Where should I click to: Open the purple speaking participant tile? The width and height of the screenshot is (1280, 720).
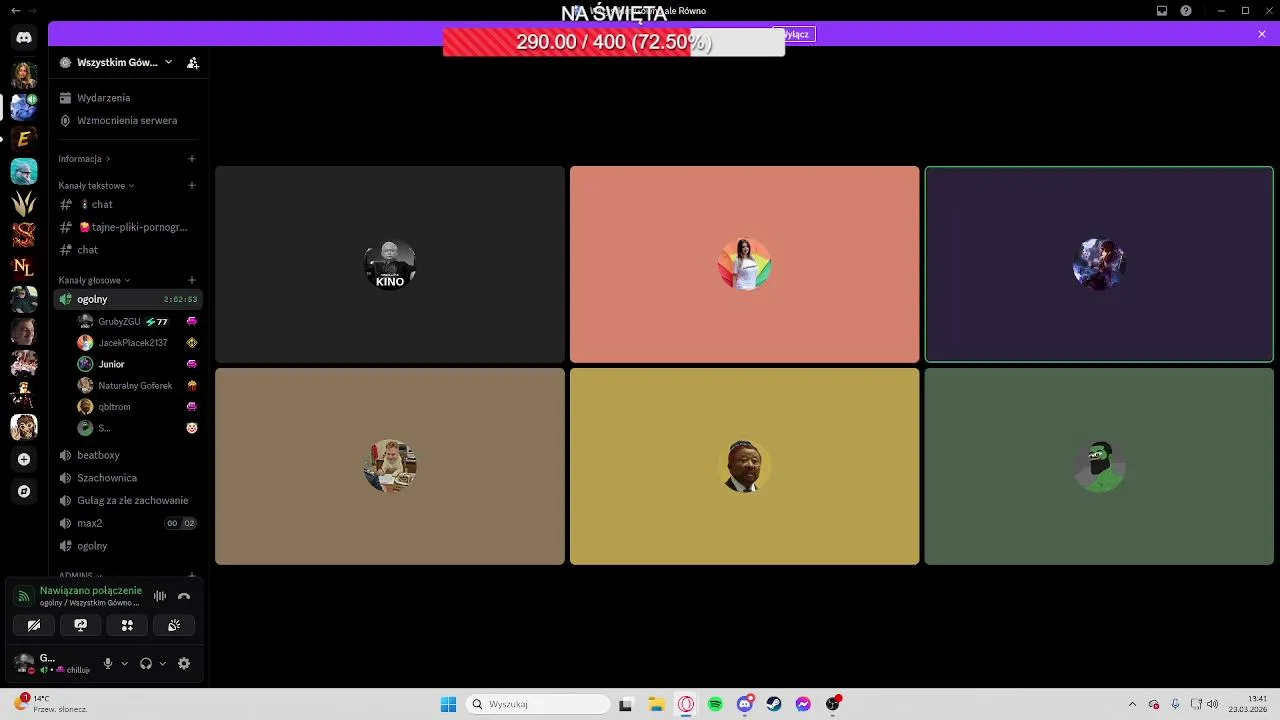tap(1099, 264)
